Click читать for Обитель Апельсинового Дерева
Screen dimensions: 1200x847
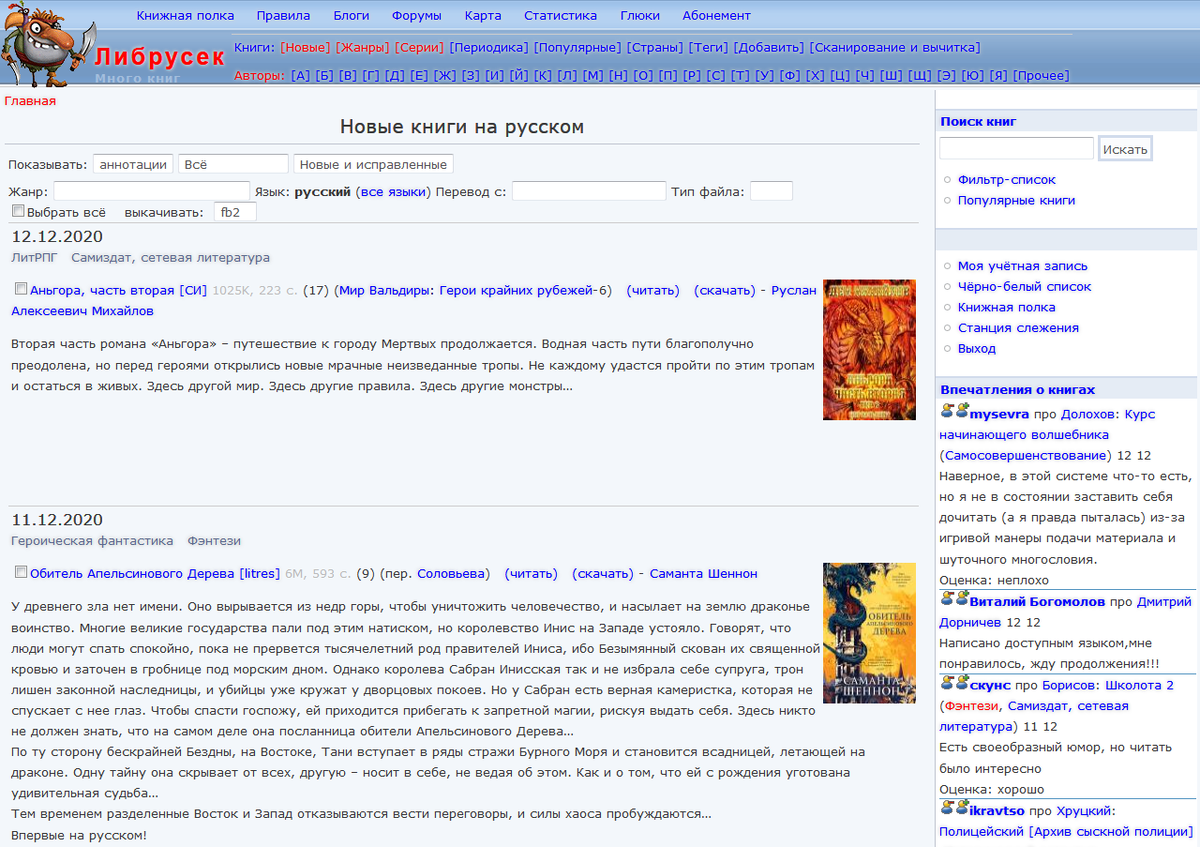[x=531, y=574]
